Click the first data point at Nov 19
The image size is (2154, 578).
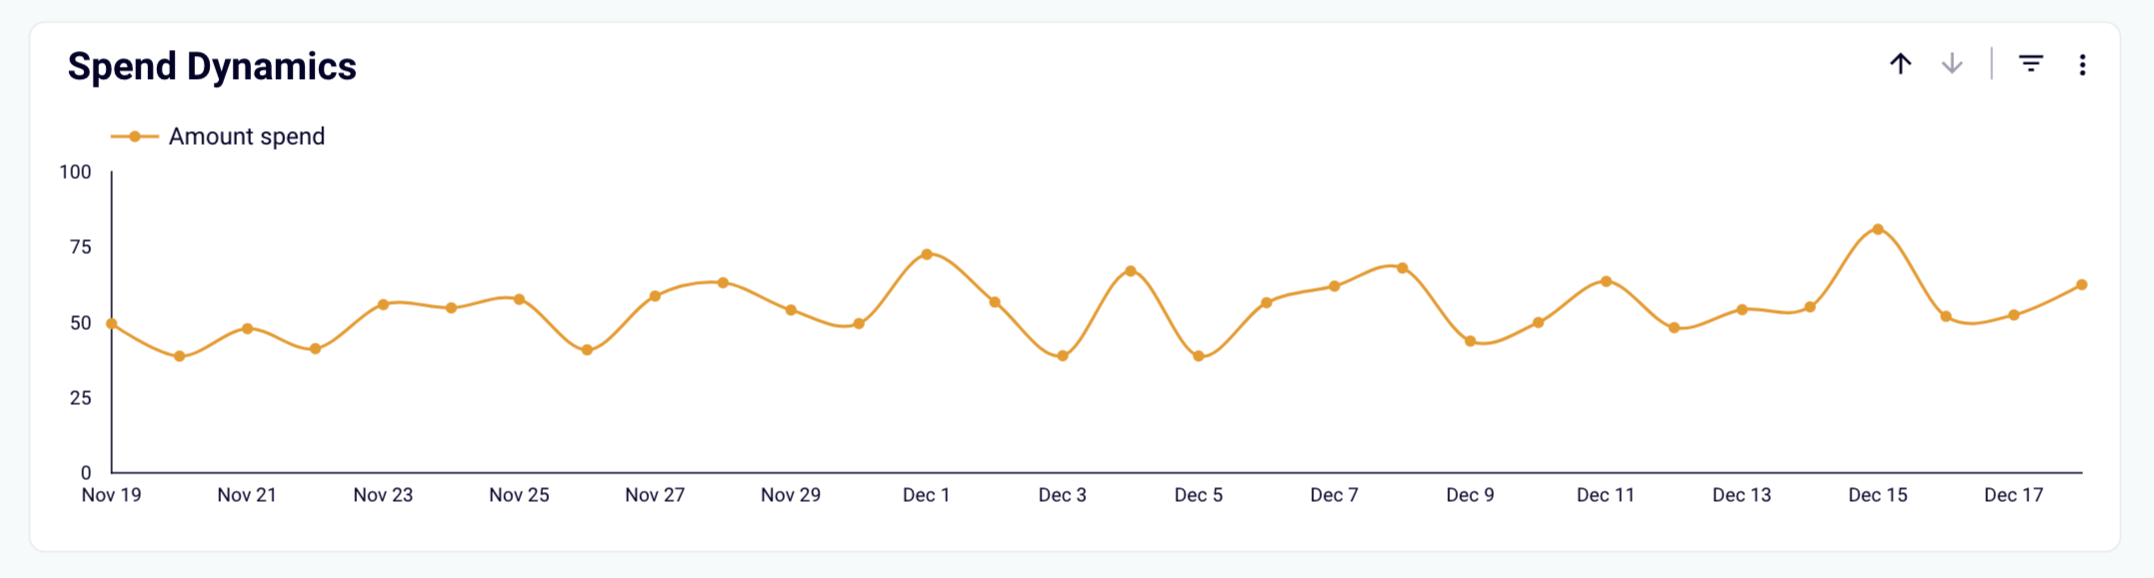(112, 324)
